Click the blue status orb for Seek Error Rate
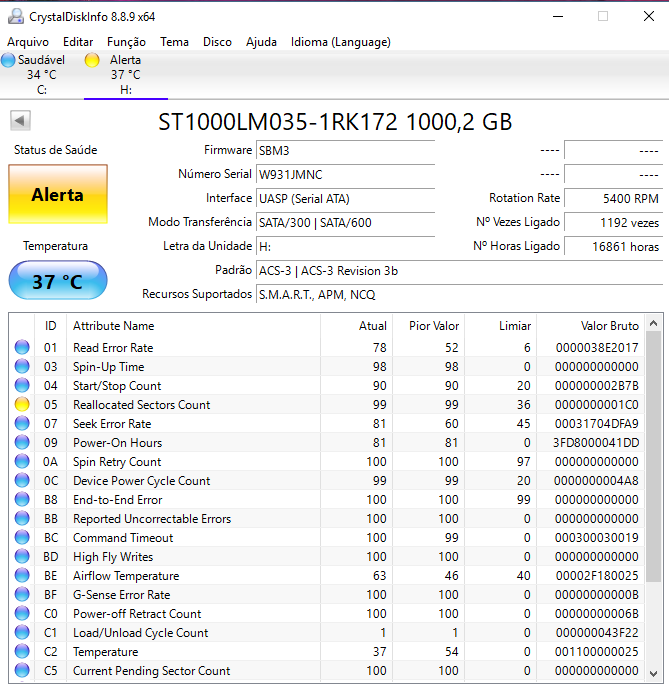 [22, 423]
